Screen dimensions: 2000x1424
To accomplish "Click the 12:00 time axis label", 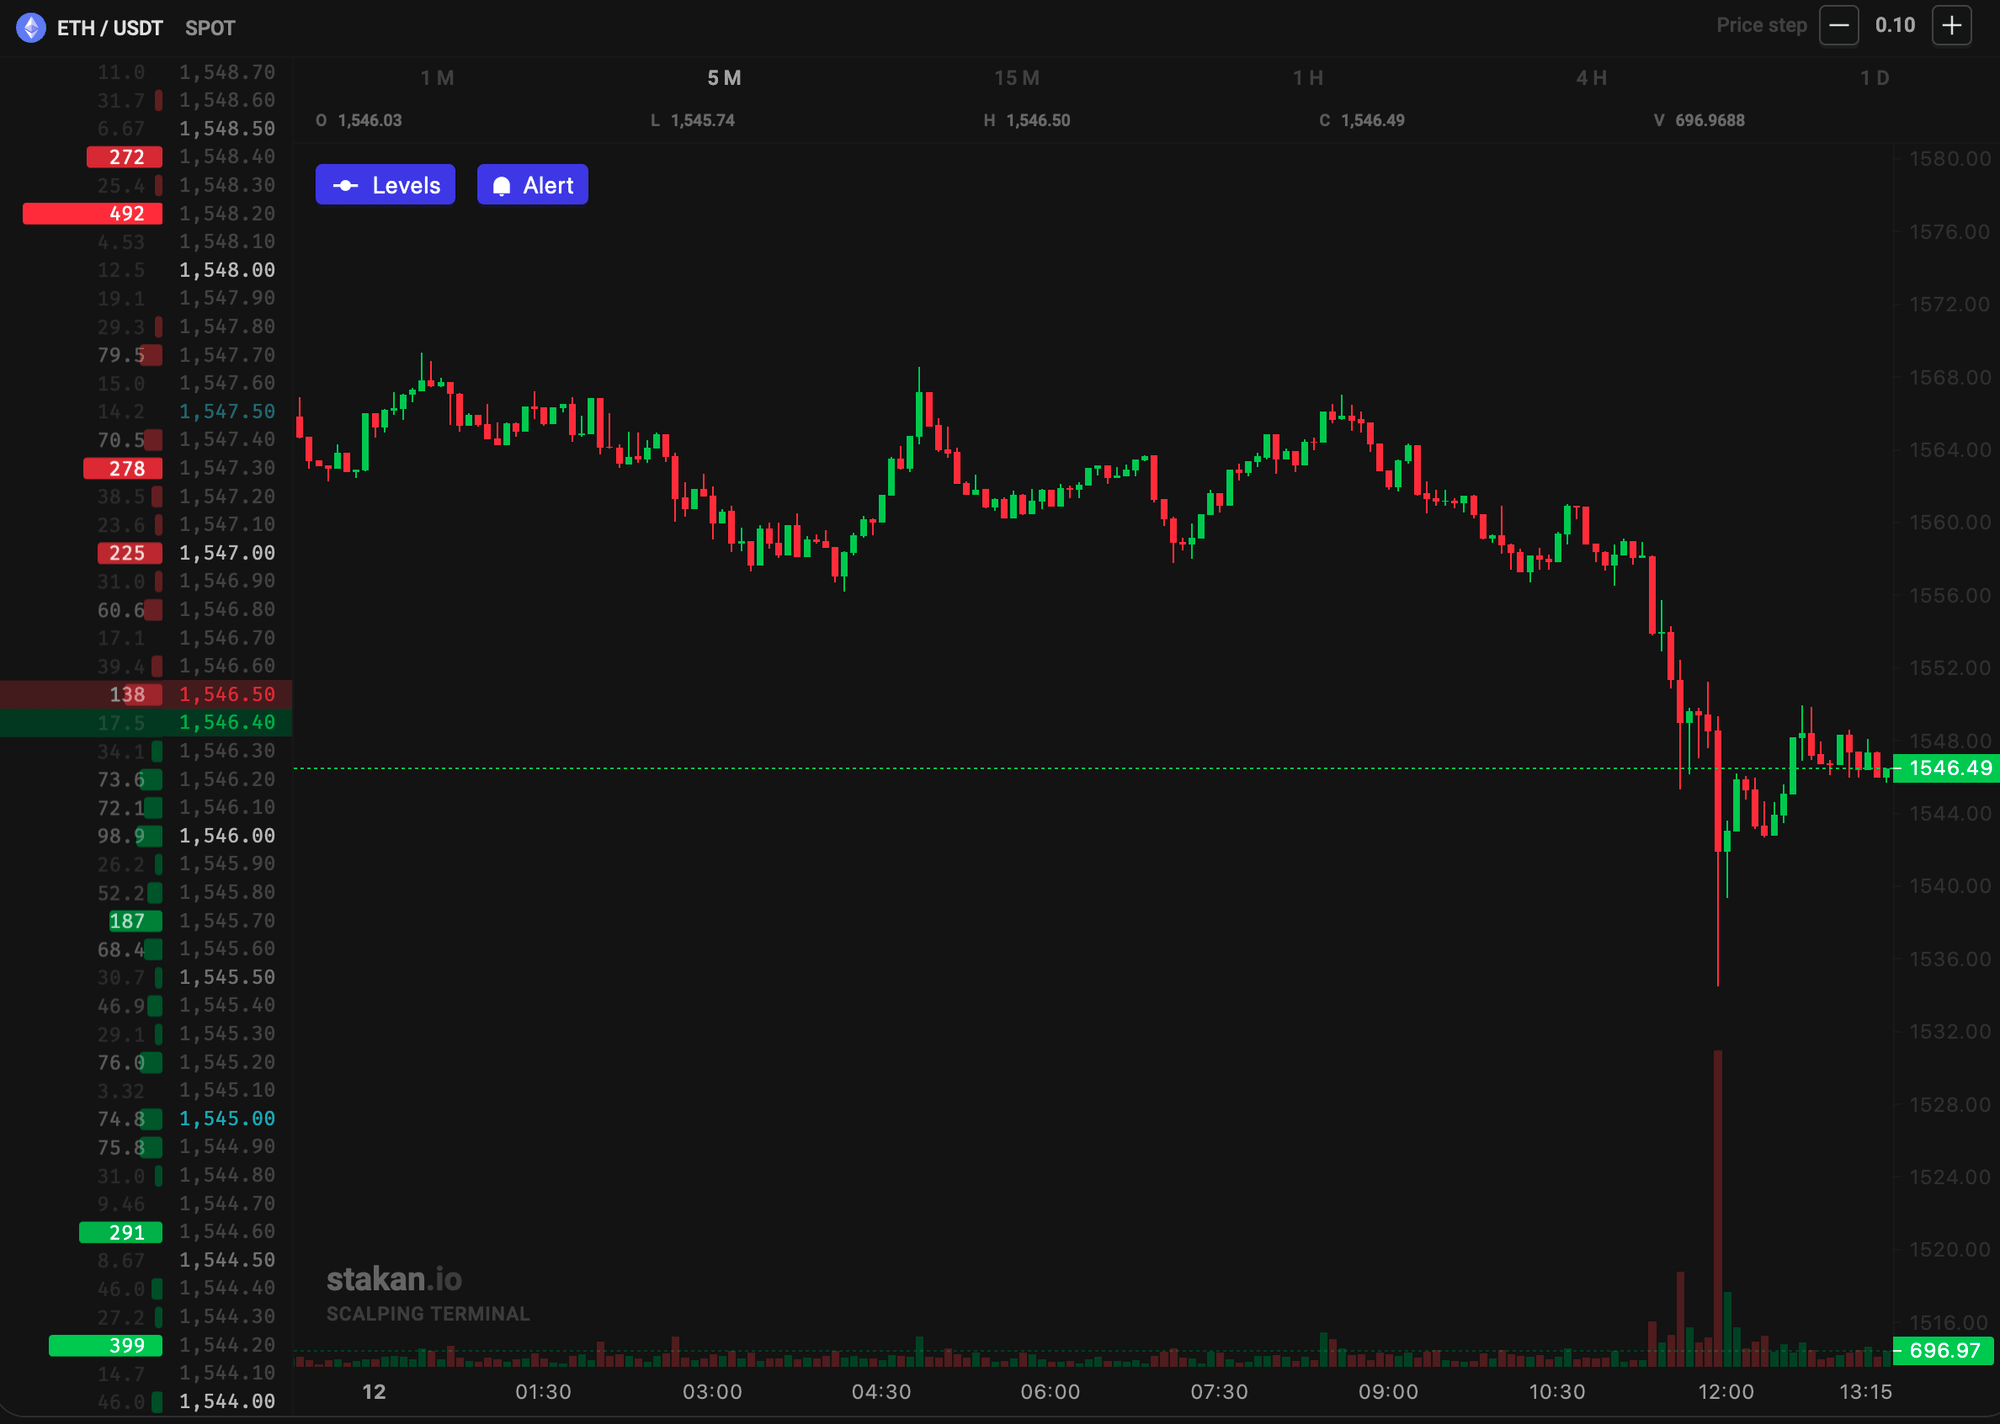I will pos(1726,1392).
